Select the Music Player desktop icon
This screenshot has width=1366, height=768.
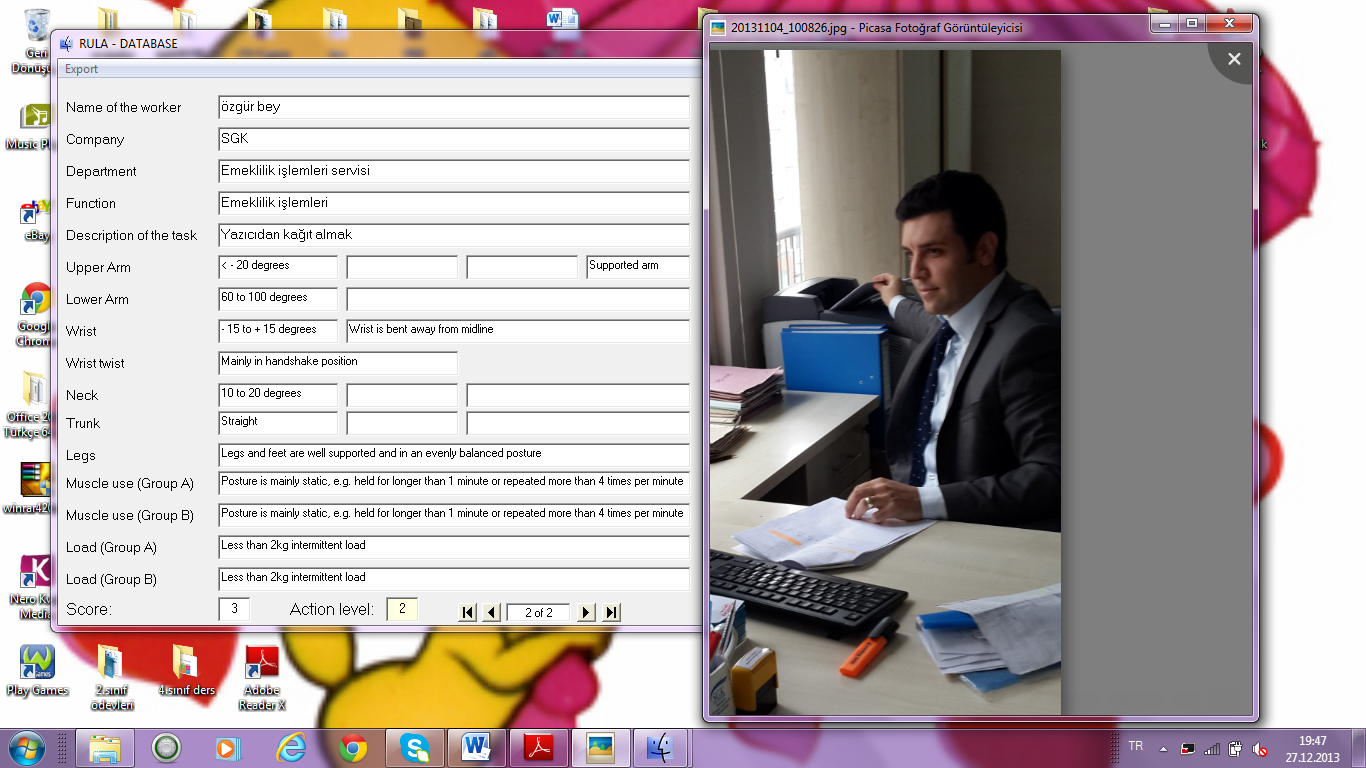tap(36, 125)
